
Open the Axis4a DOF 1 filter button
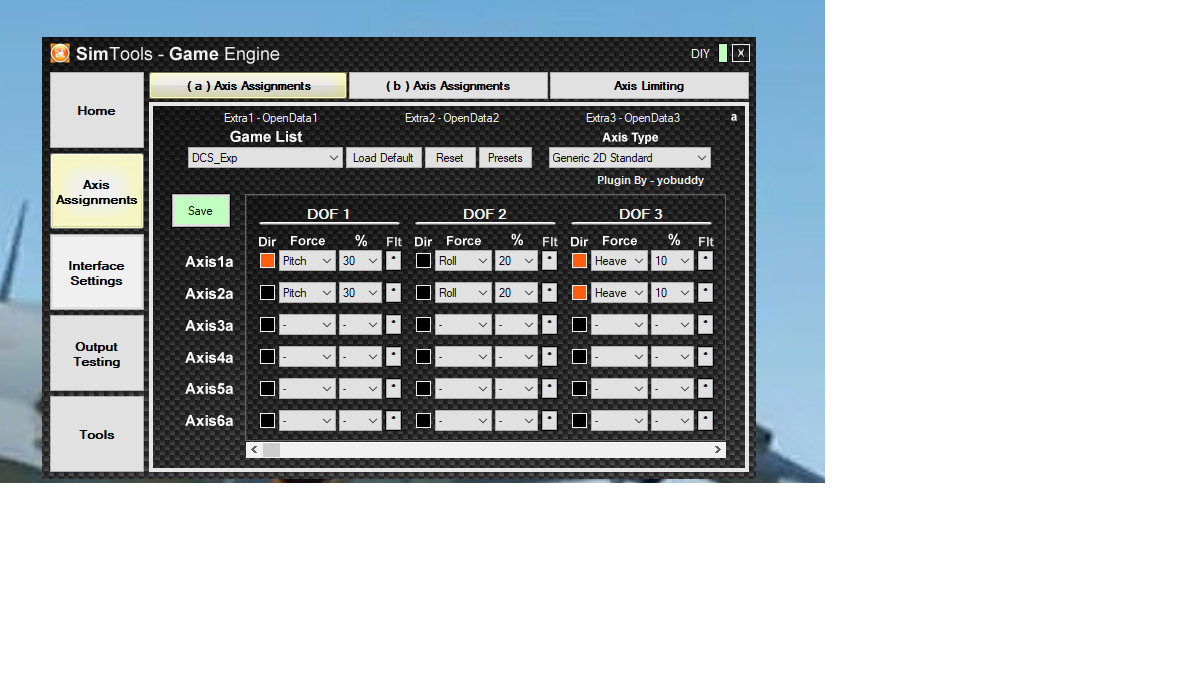click(393, 357)
